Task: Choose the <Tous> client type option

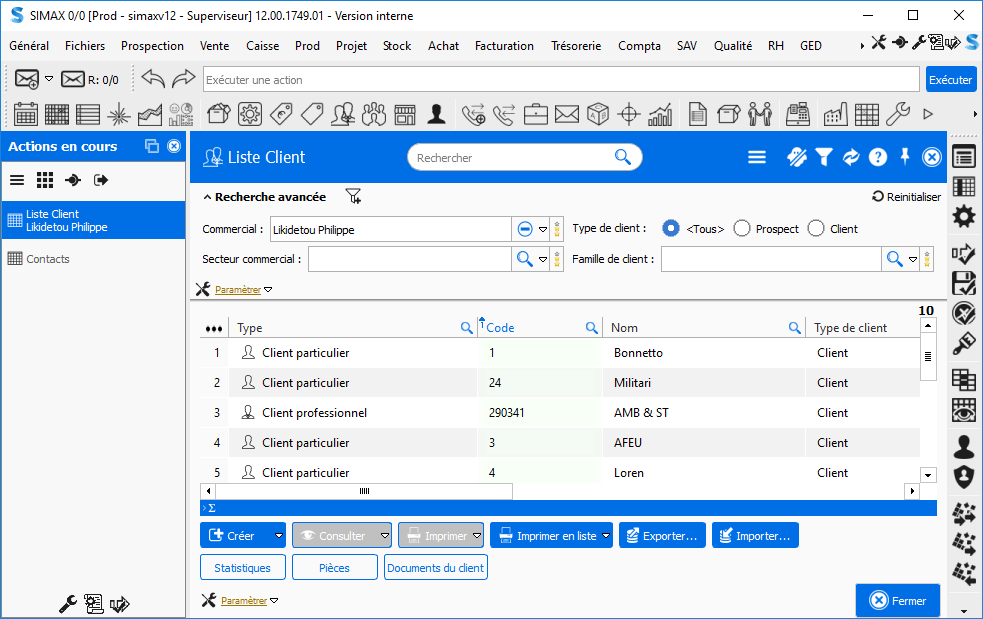Action: pyautogui.click(x=671, y=229)
